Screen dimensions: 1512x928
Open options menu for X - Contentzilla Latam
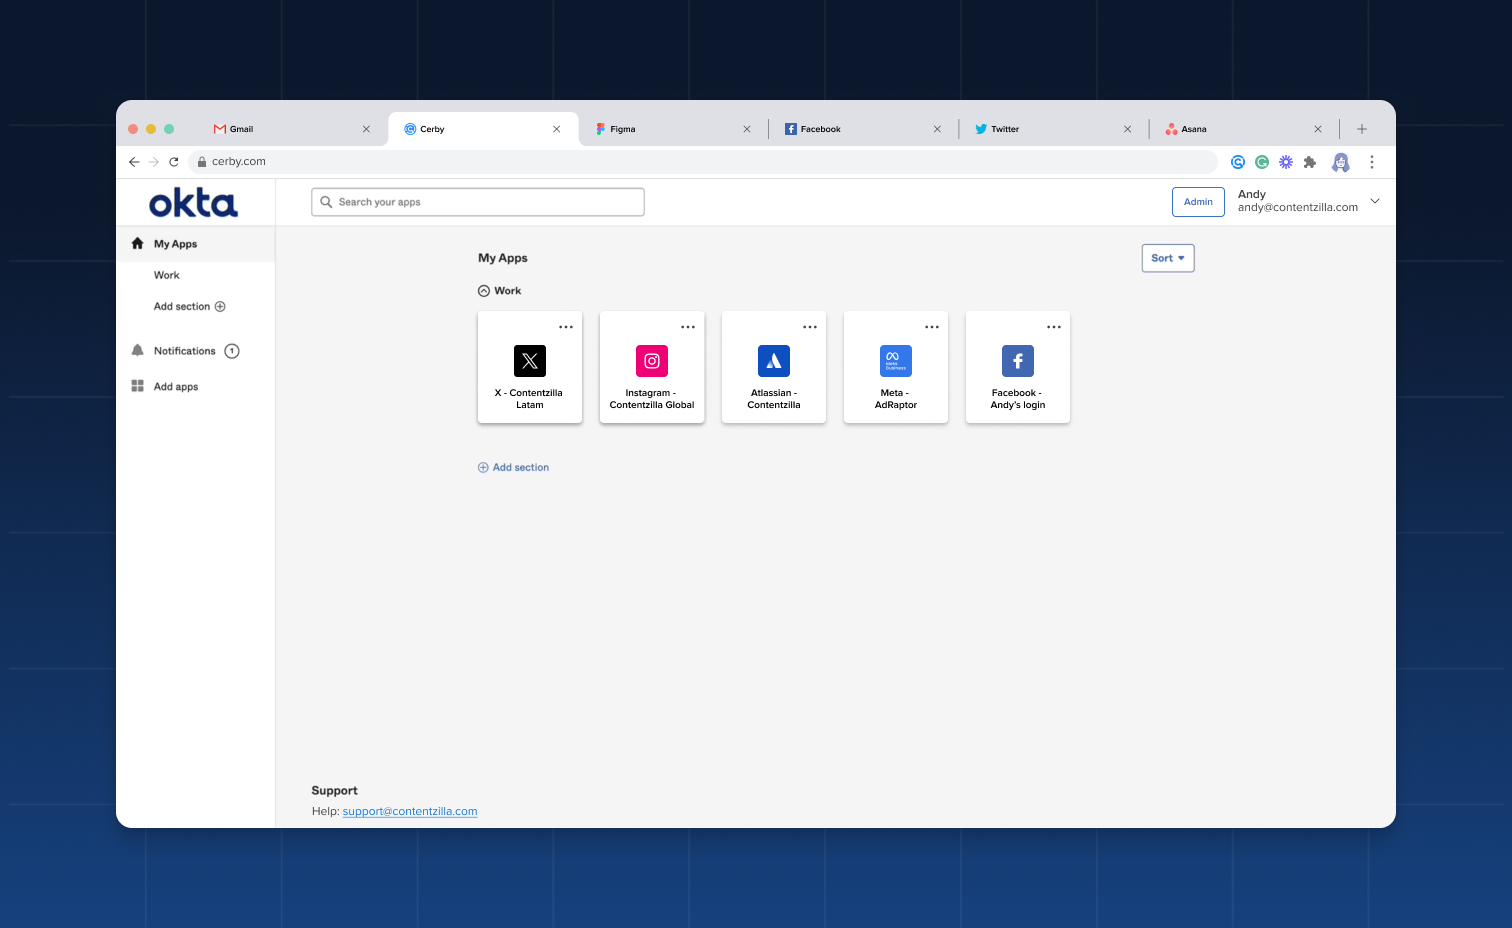coord(566,327)
